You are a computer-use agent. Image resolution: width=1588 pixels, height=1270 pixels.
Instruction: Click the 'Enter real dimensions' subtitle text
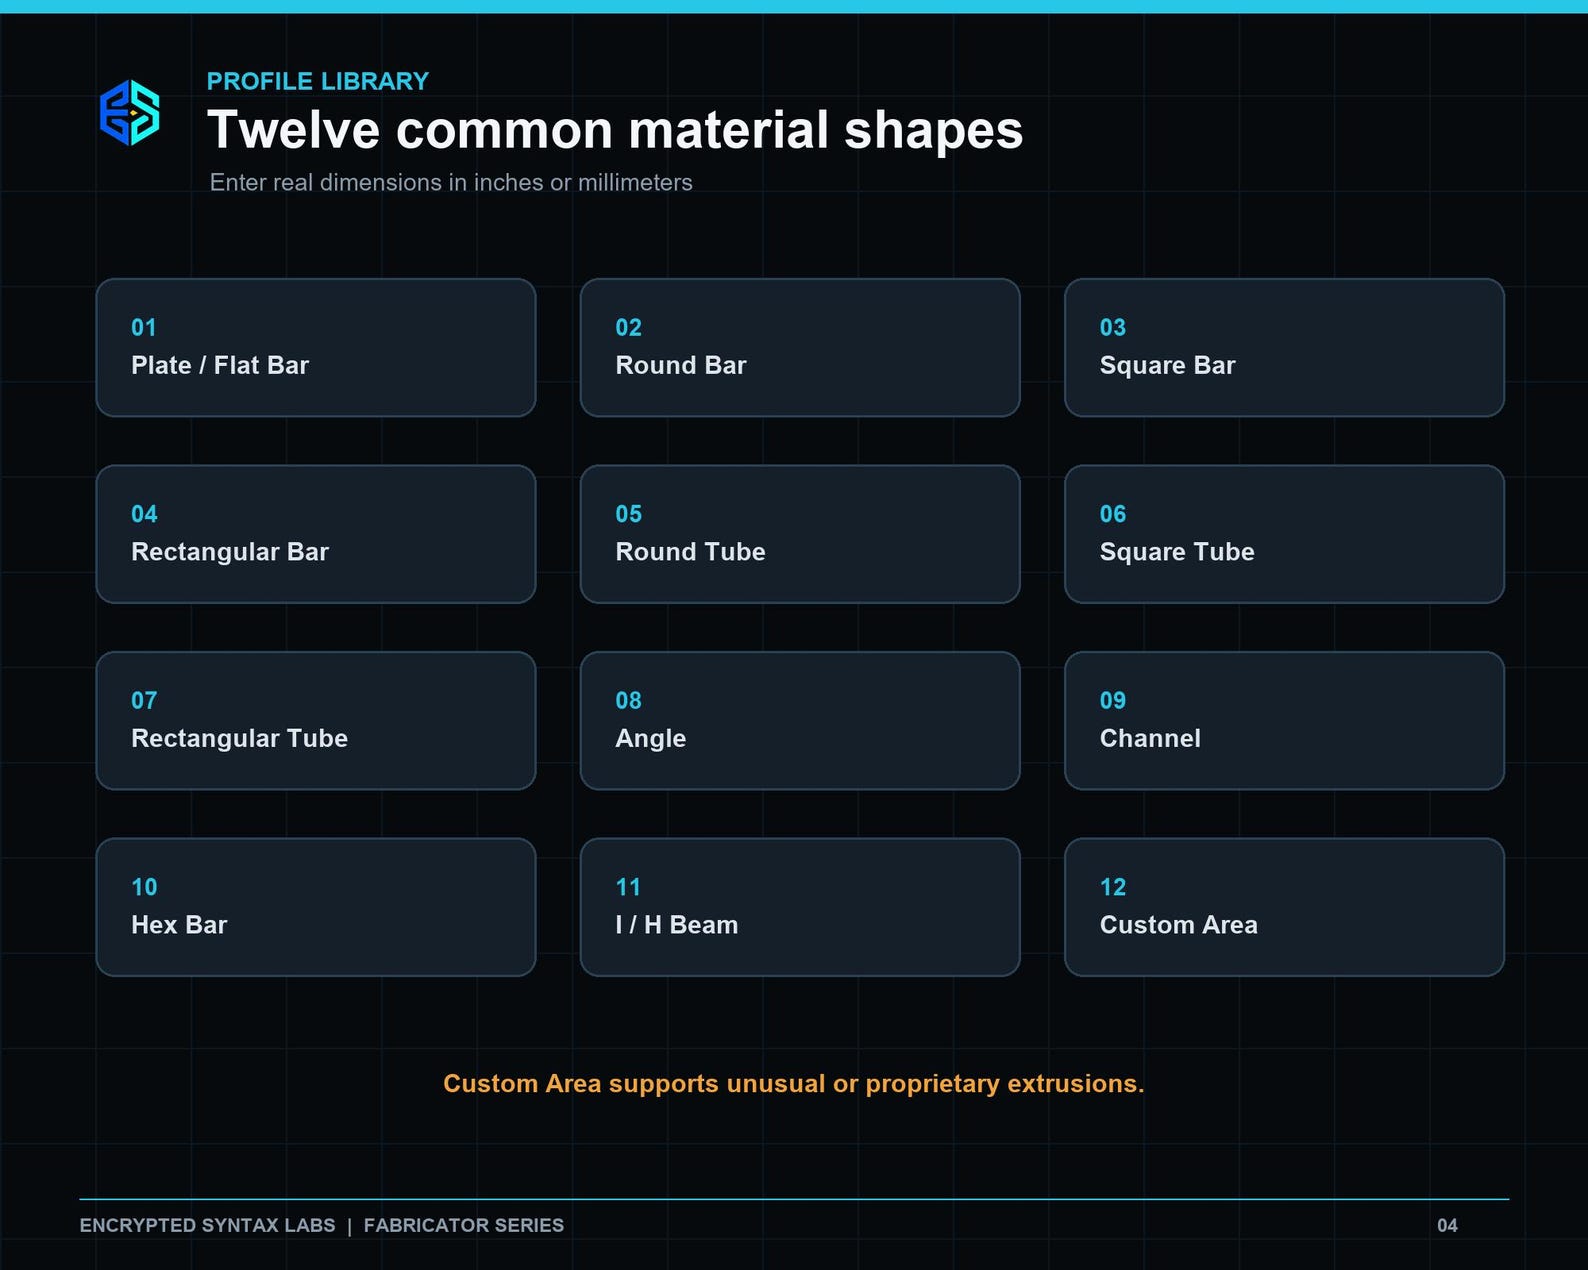click(451, 183)
